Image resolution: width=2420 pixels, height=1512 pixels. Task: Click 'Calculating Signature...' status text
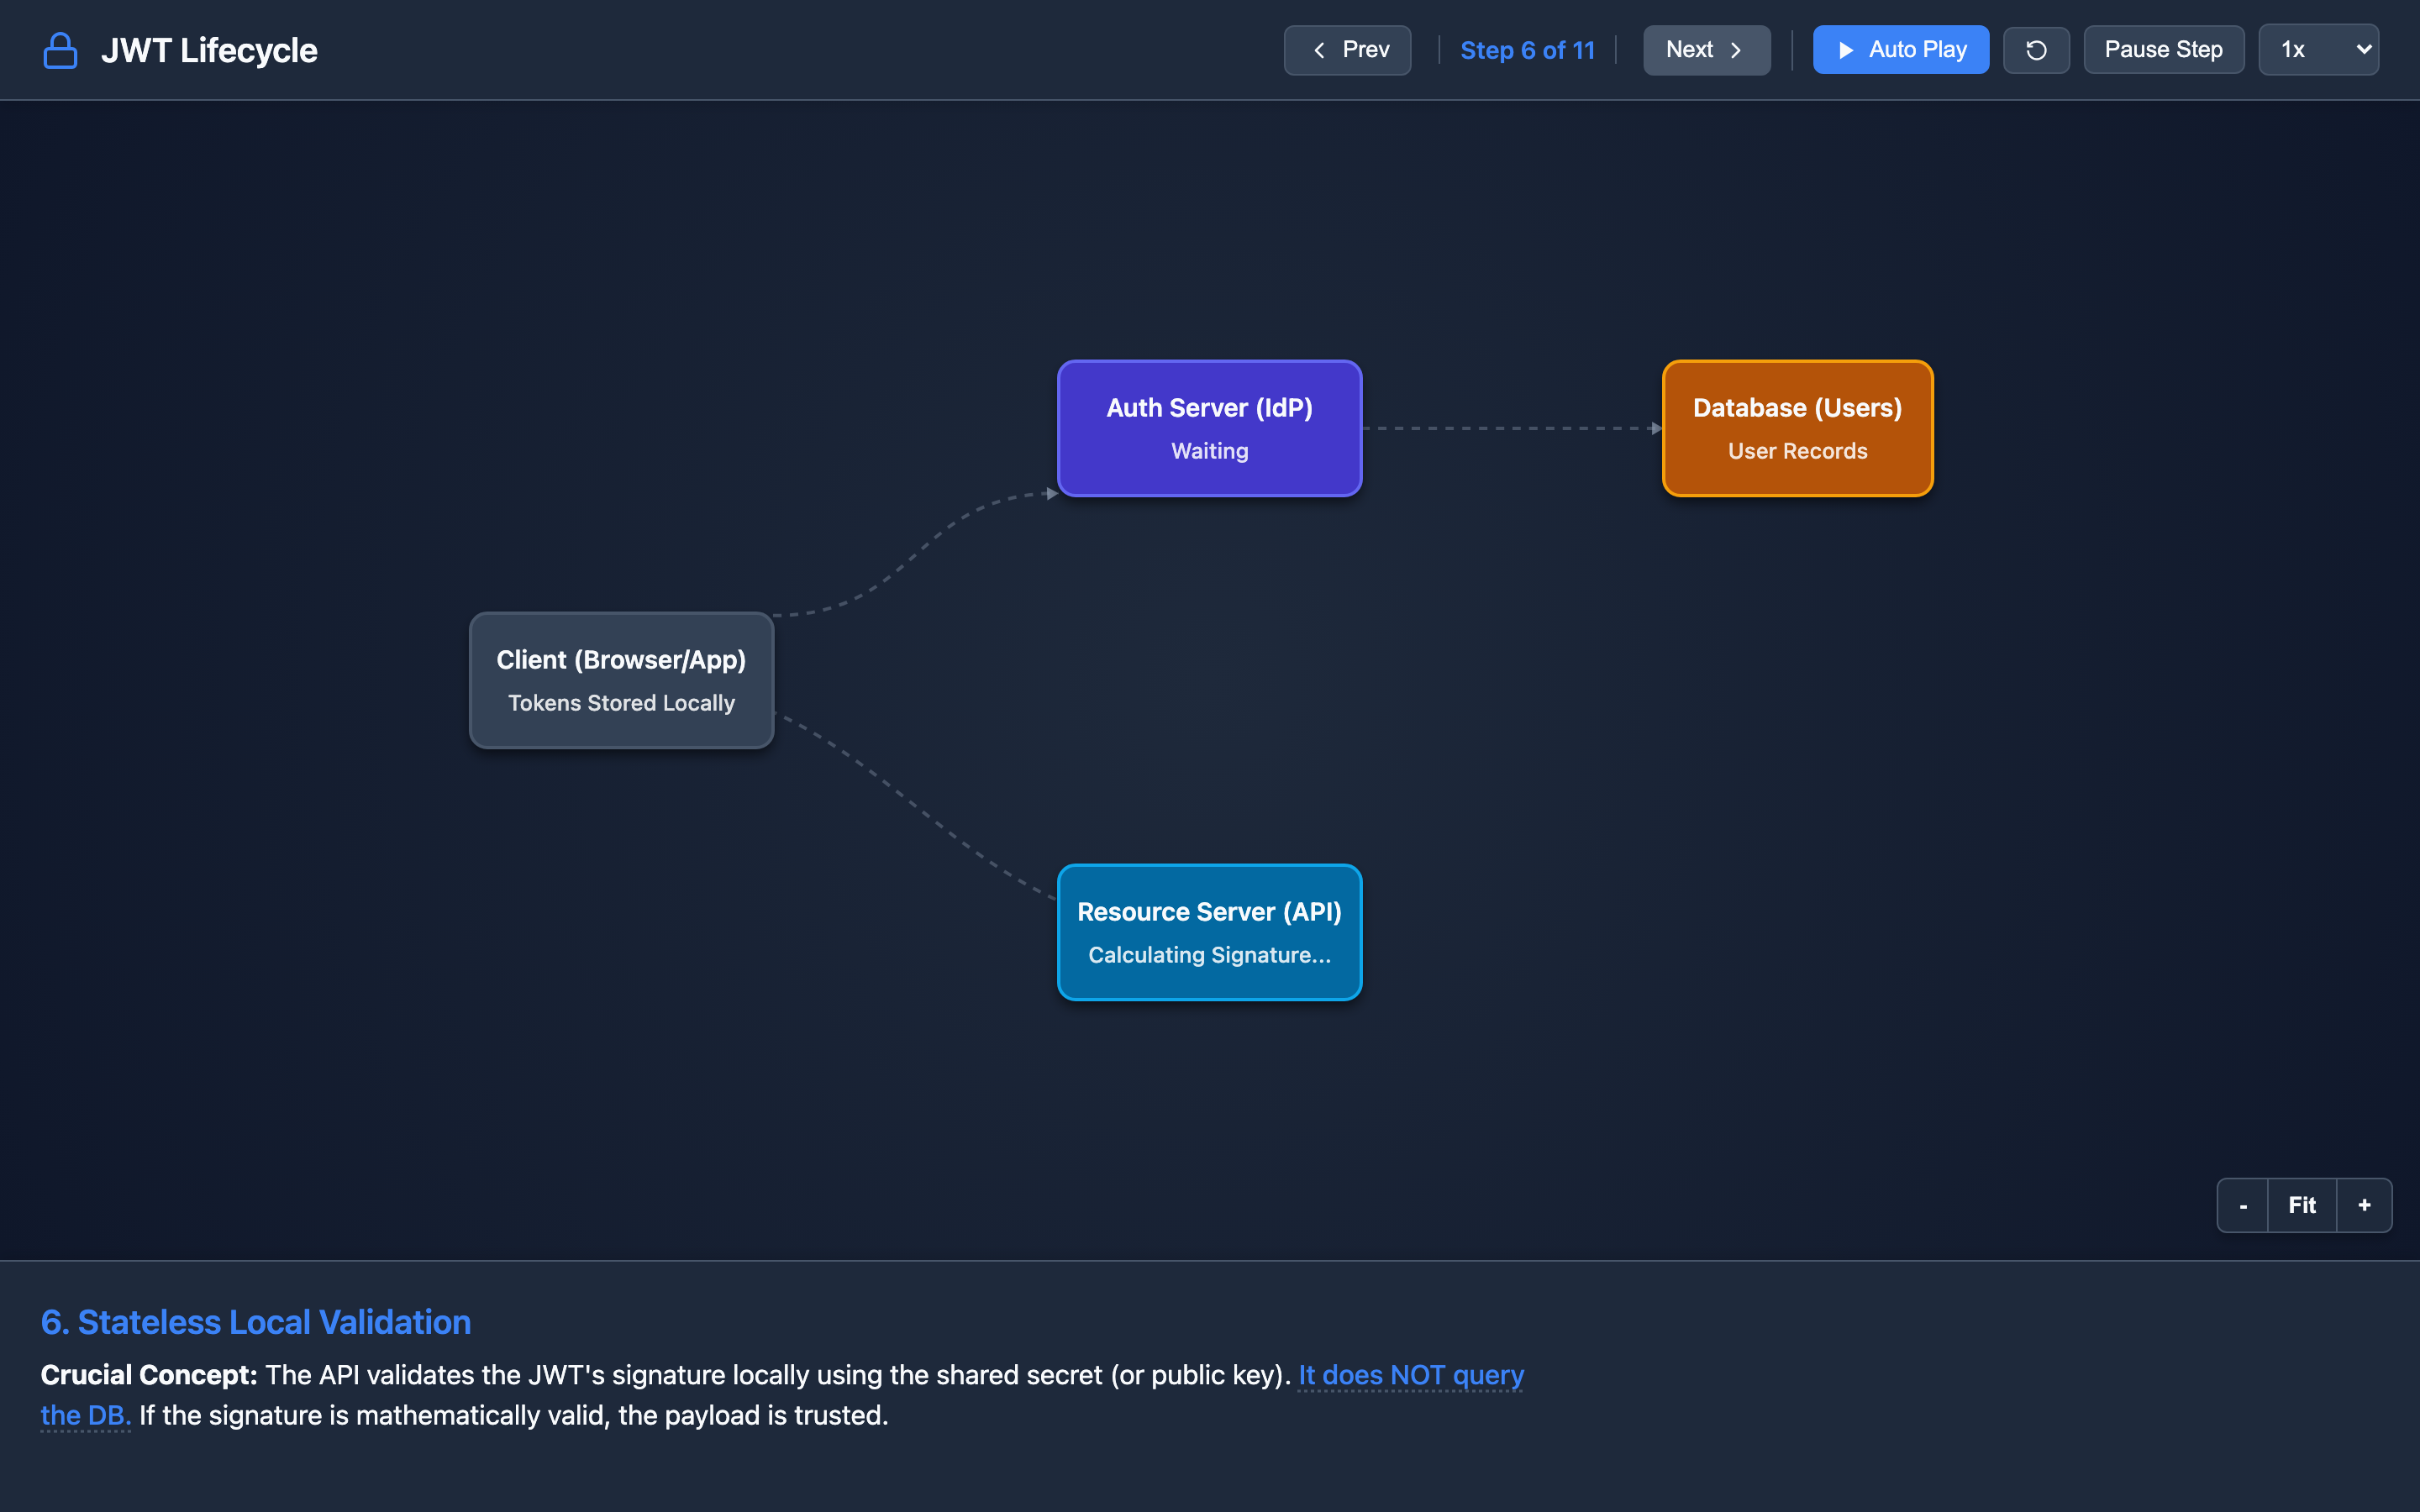tap(1210, 955)
